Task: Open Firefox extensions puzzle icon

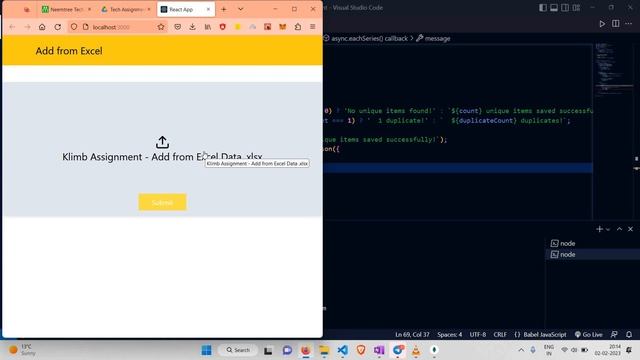Action: point(298,27)
